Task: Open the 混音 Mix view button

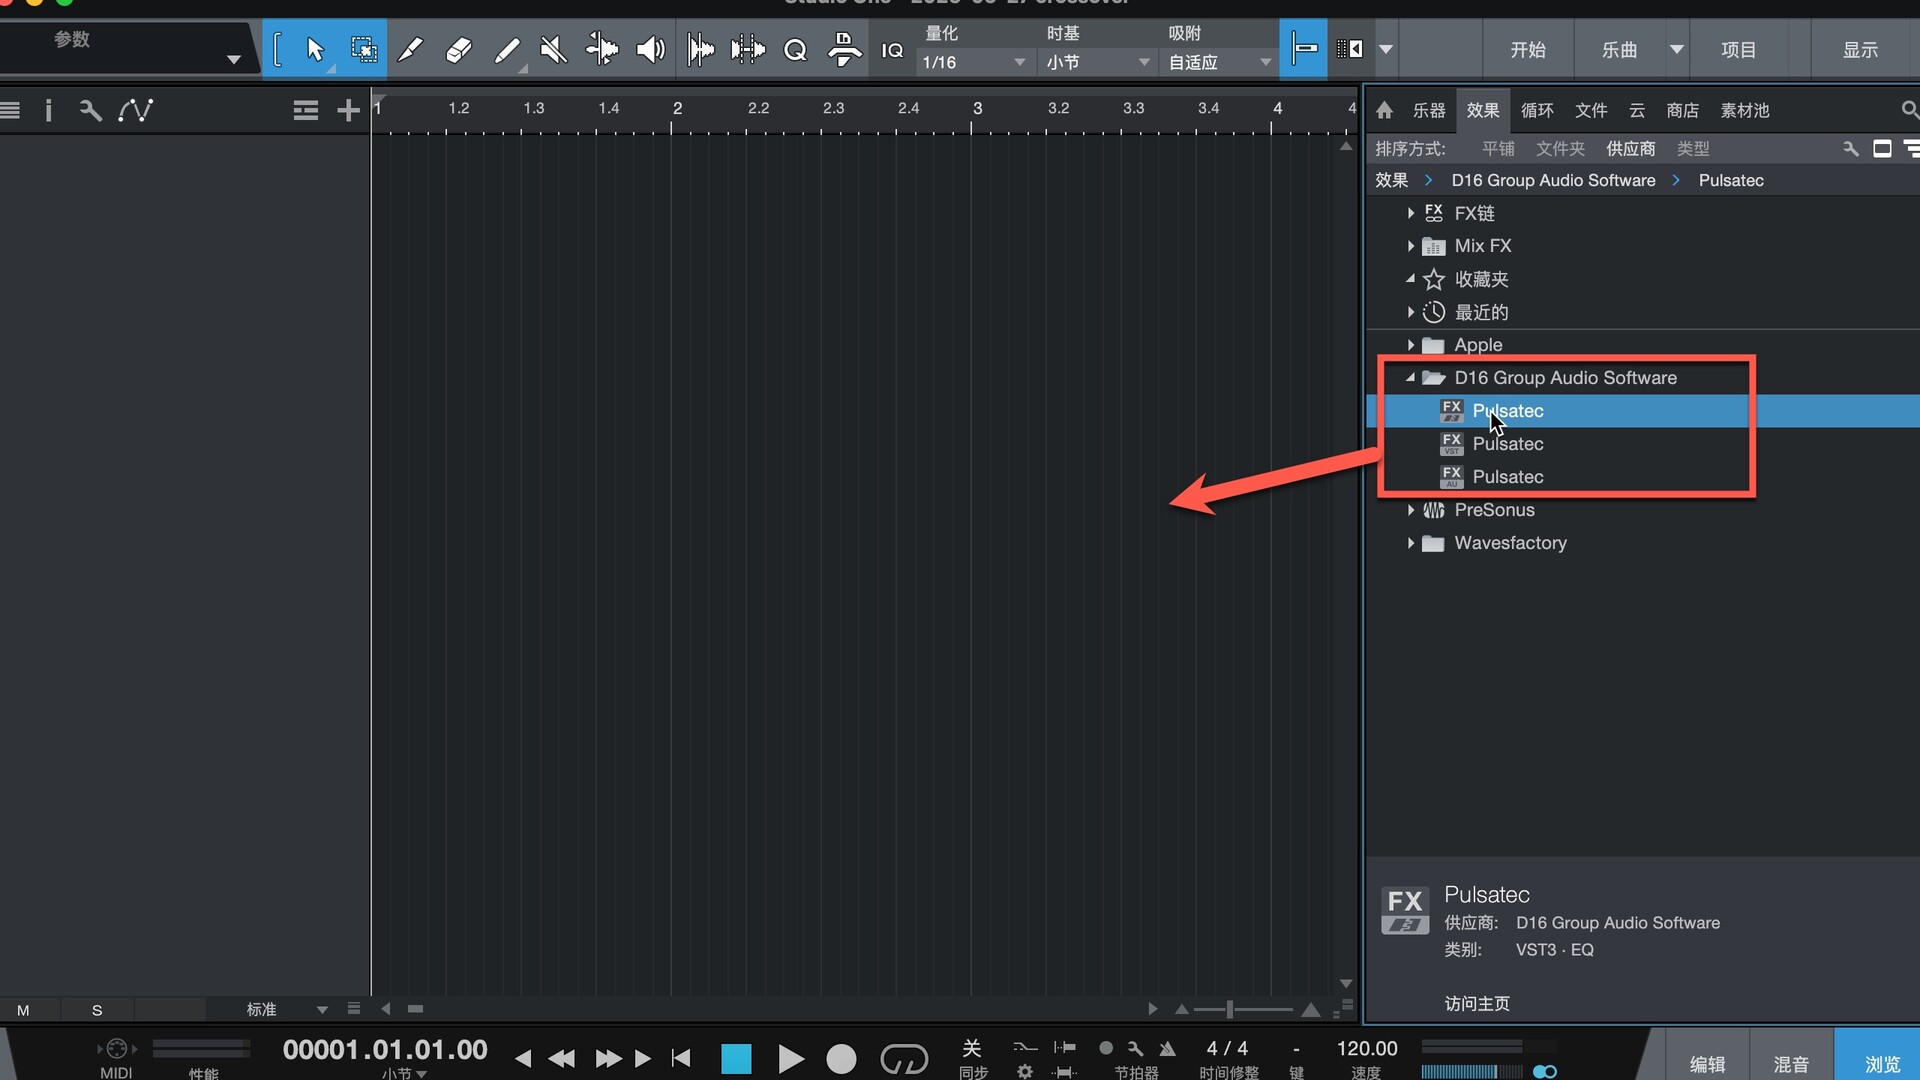Action: (x=1790, y=1064)
